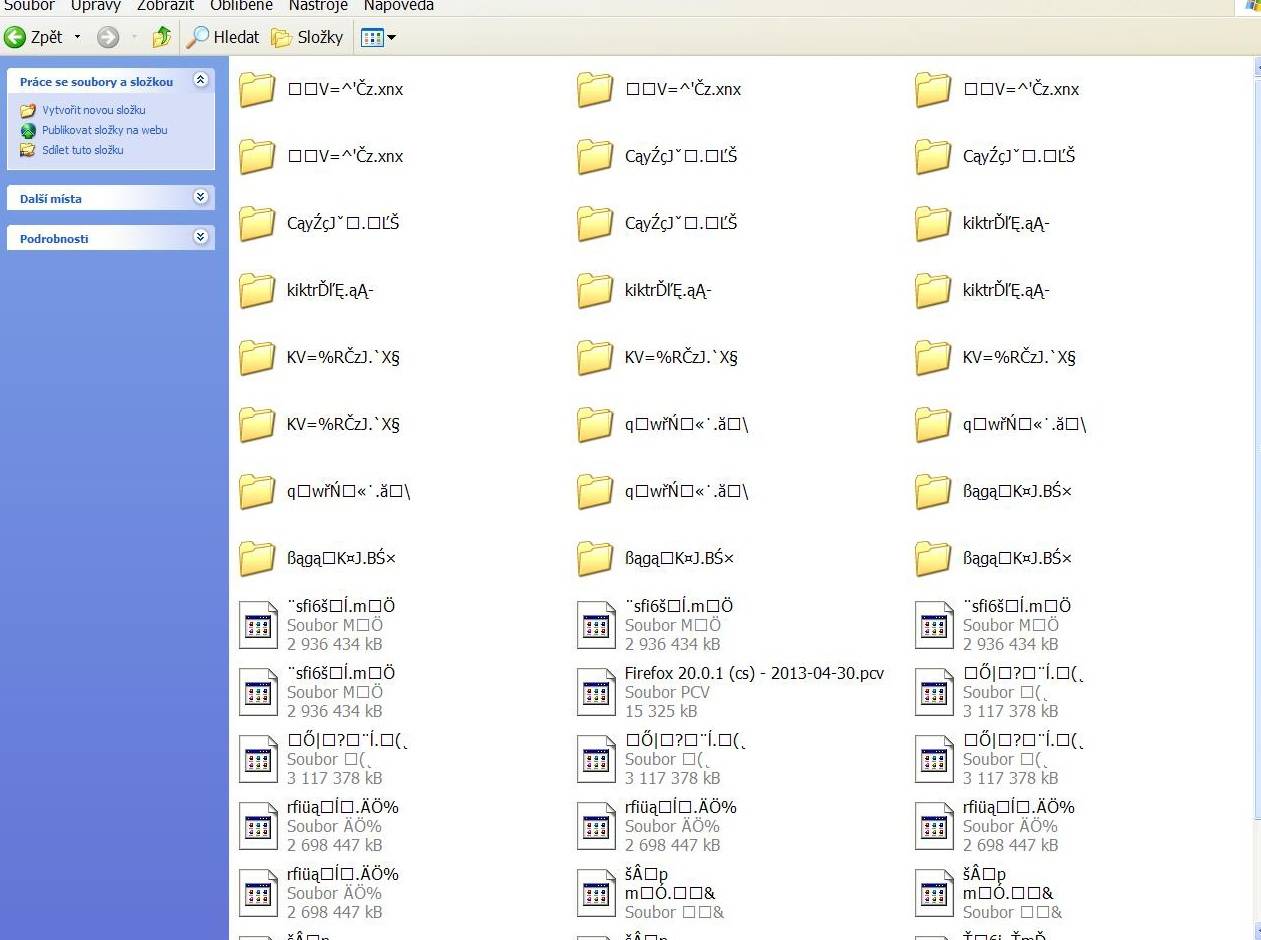Open the Forward button's history dropdown arrow

coord(135,37)
